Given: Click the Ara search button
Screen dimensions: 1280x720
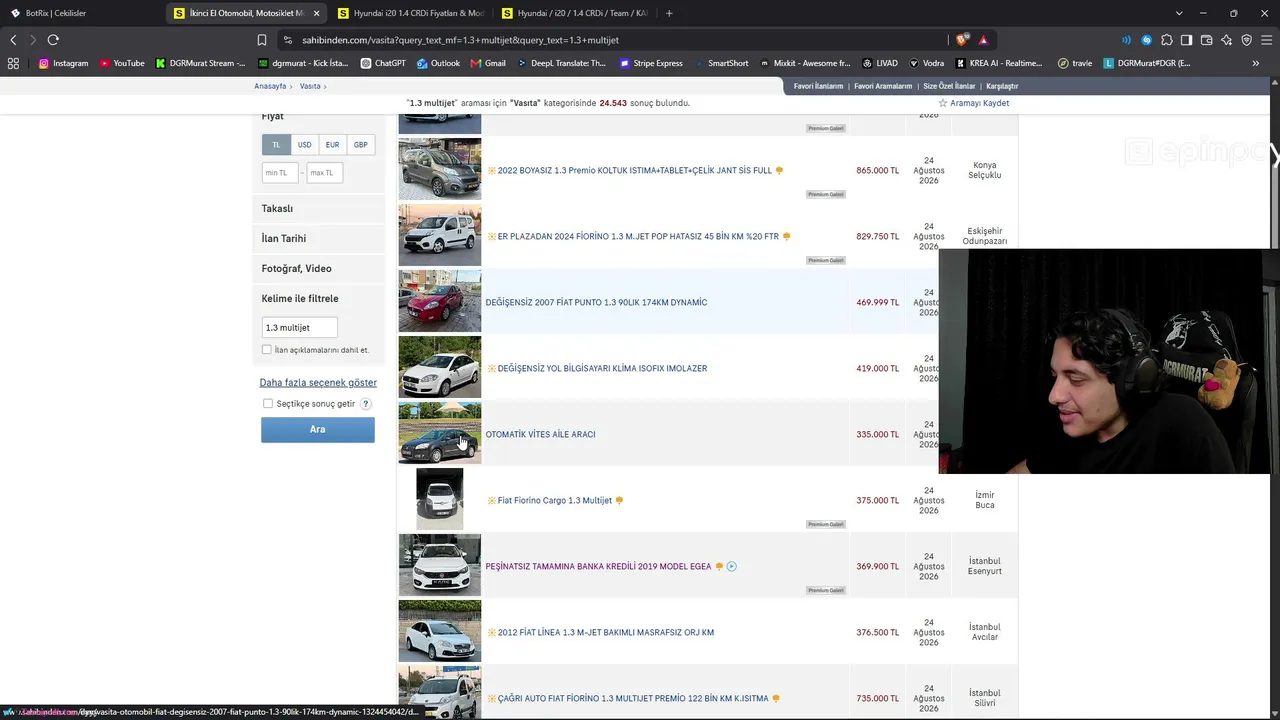Looking at the screenshot, I should pos(318,429).
